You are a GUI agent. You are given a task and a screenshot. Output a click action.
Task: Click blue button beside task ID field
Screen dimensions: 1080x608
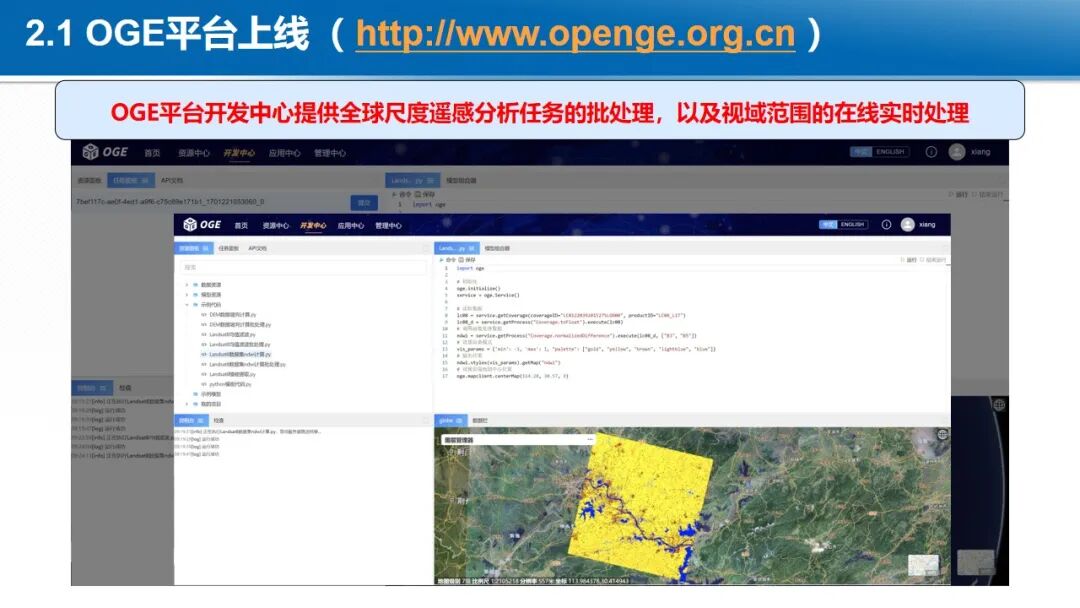click(364, 202)
